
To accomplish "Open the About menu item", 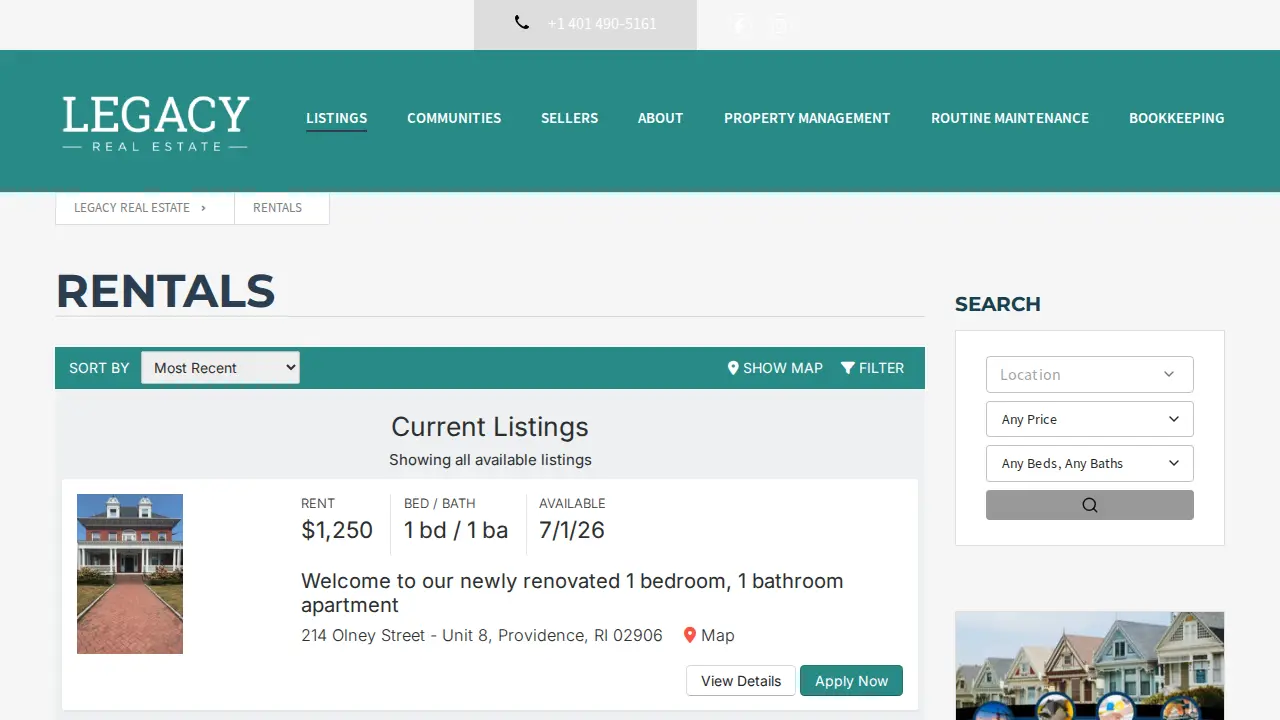I will point(660,118).
